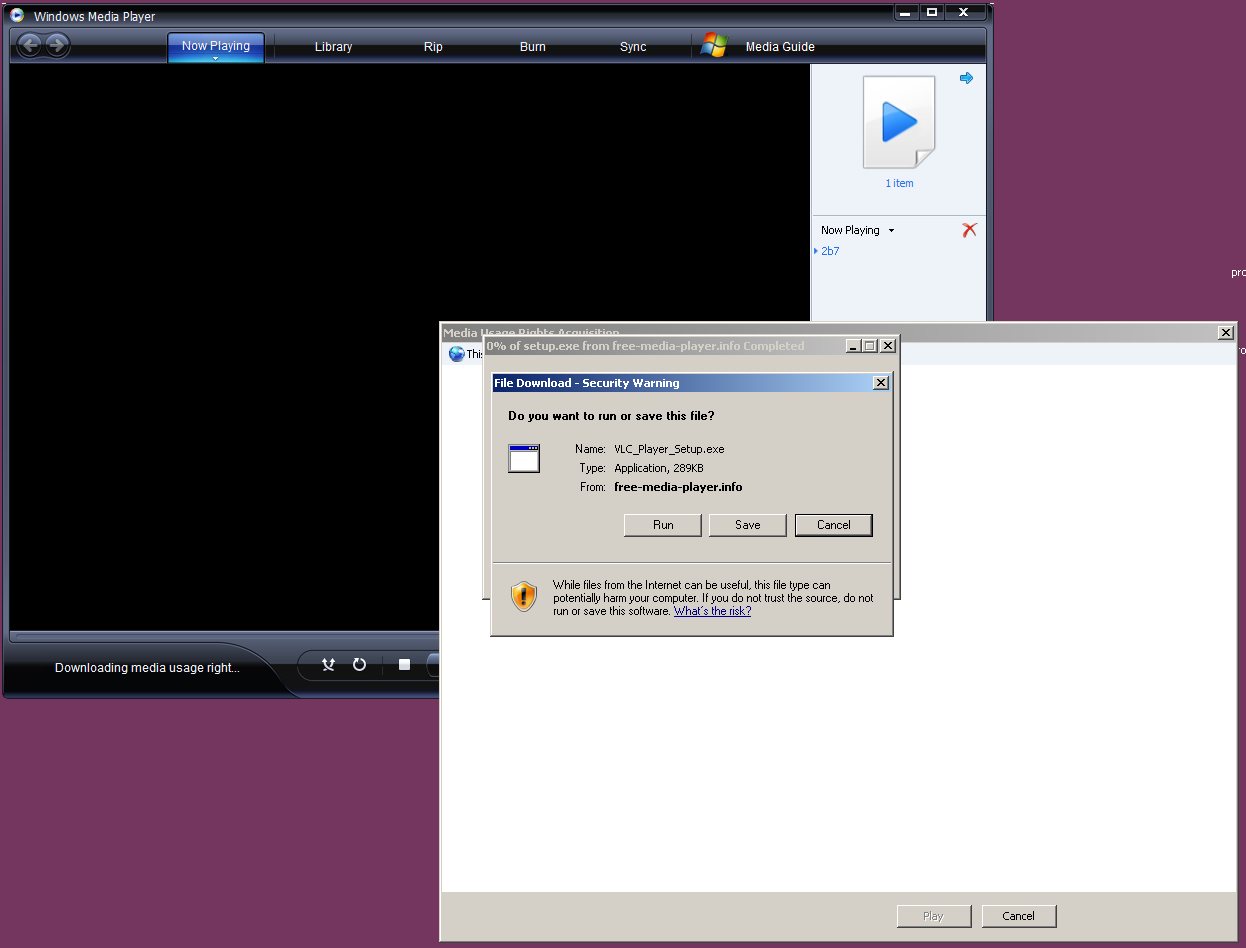This screenshot has width=1246, height=948.
Task: Go back in Windows Media Player
Action: point(30,45)
